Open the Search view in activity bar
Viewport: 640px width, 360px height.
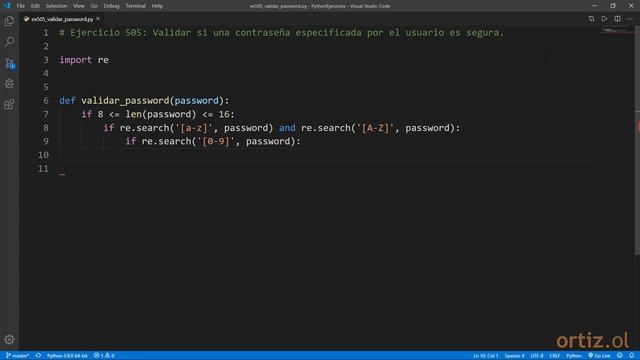pos(9,42)
